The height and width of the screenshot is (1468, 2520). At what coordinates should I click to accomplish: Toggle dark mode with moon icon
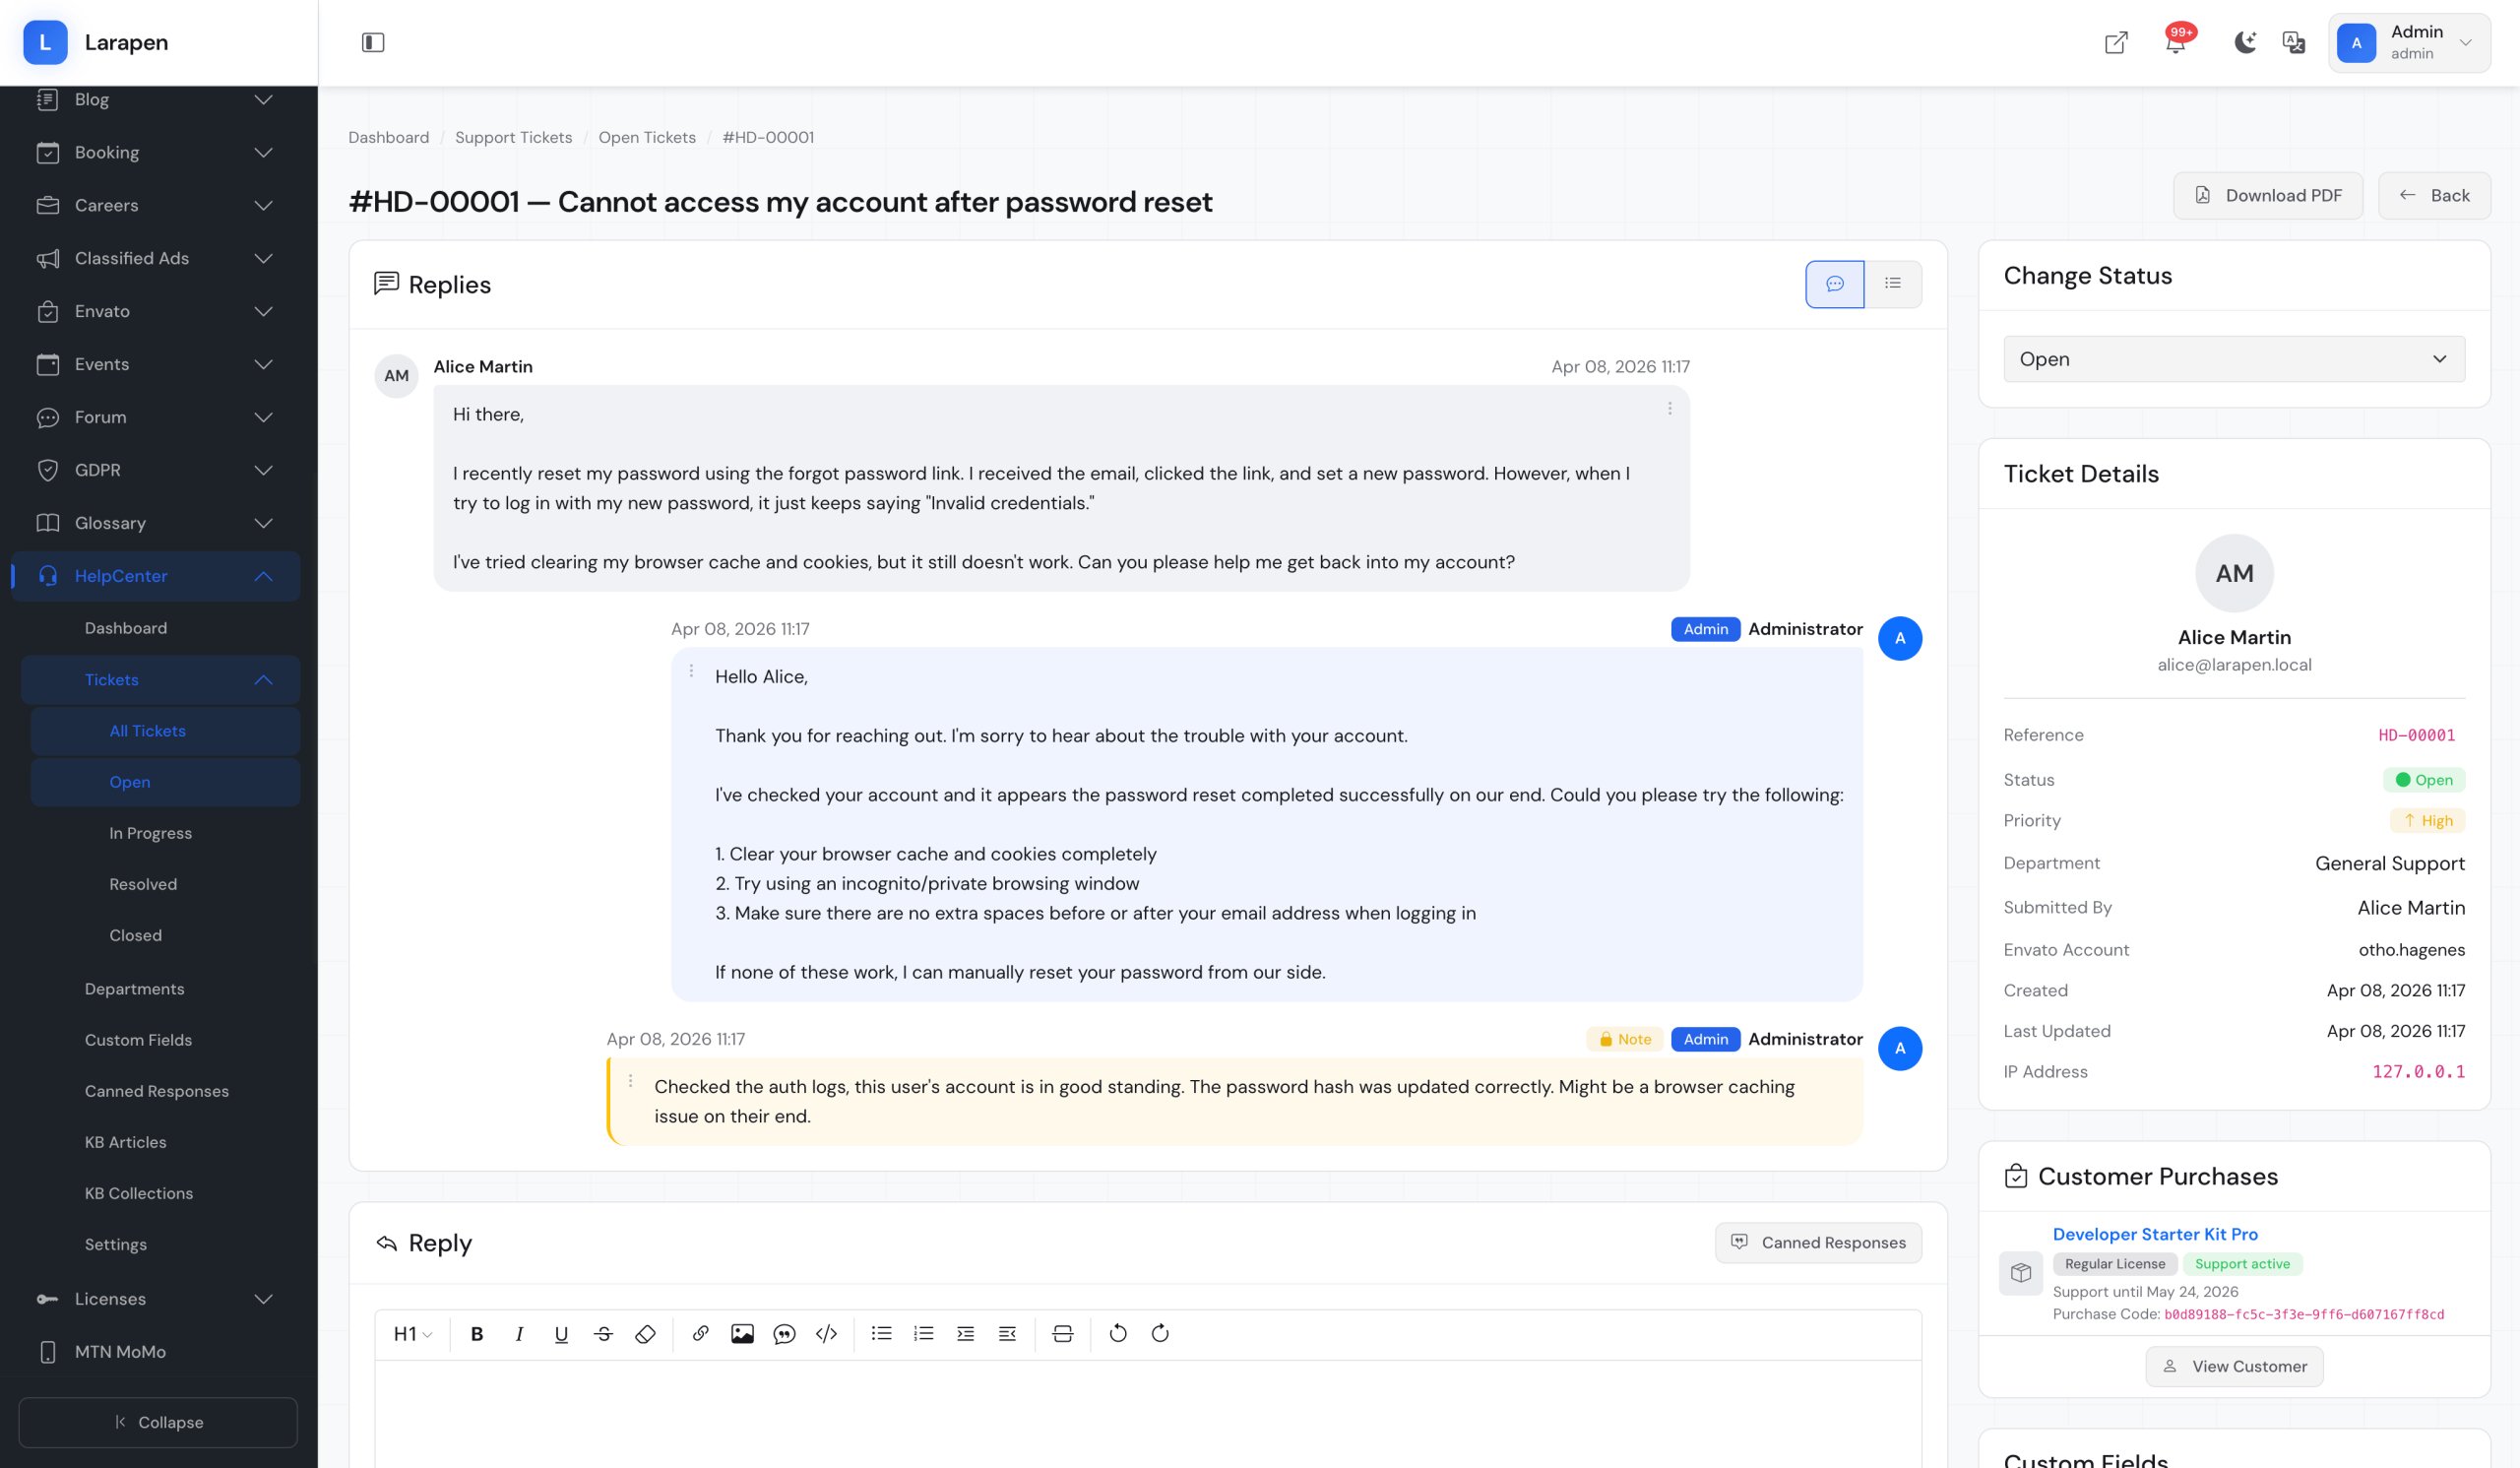coord(2245,43)
